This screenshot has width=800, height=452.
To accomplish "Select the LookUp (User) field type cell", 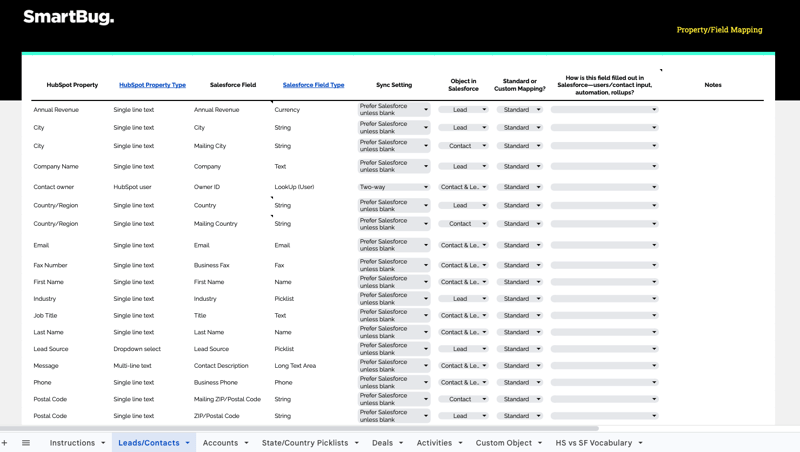I will click(x=294, y=187).
